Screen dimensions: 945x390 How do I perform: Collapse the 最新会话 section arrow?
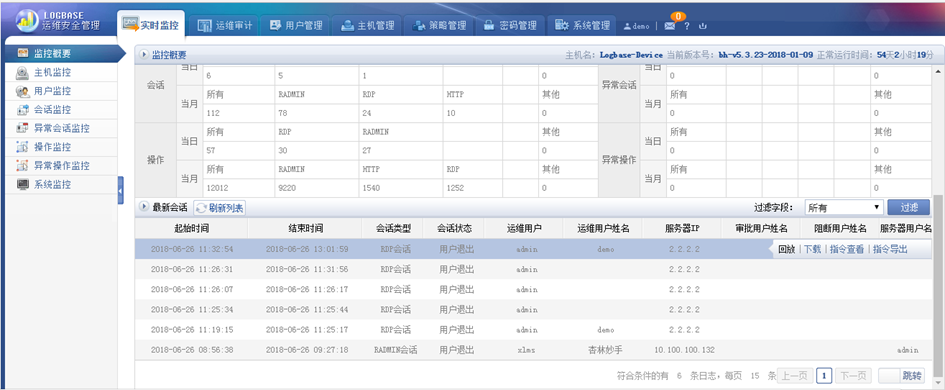[x=144, y=207]
